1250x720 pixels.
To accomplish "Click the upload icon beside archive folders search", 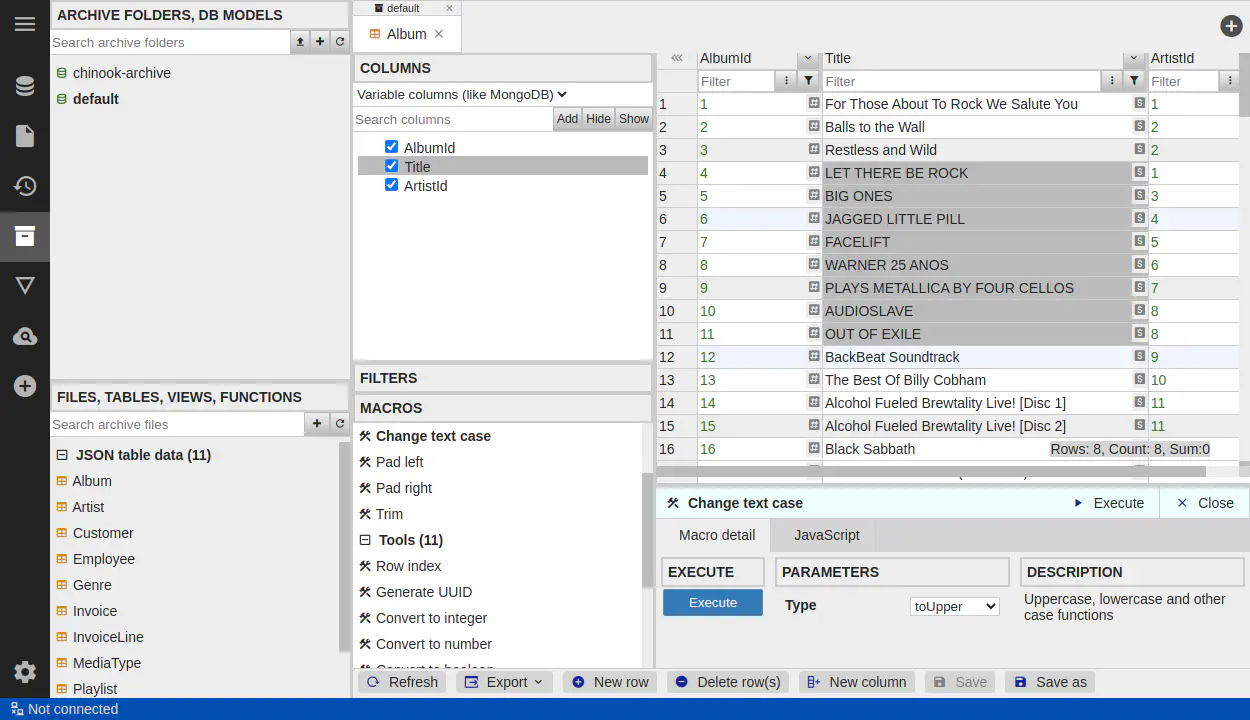I will click(300, 42).
